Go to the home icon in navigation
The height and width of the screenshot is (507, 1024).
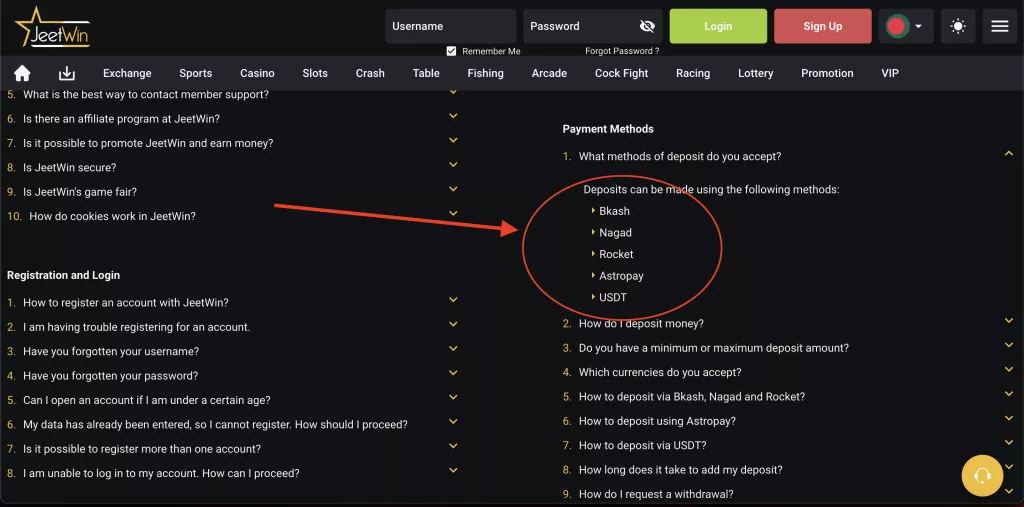coord(23,73)
